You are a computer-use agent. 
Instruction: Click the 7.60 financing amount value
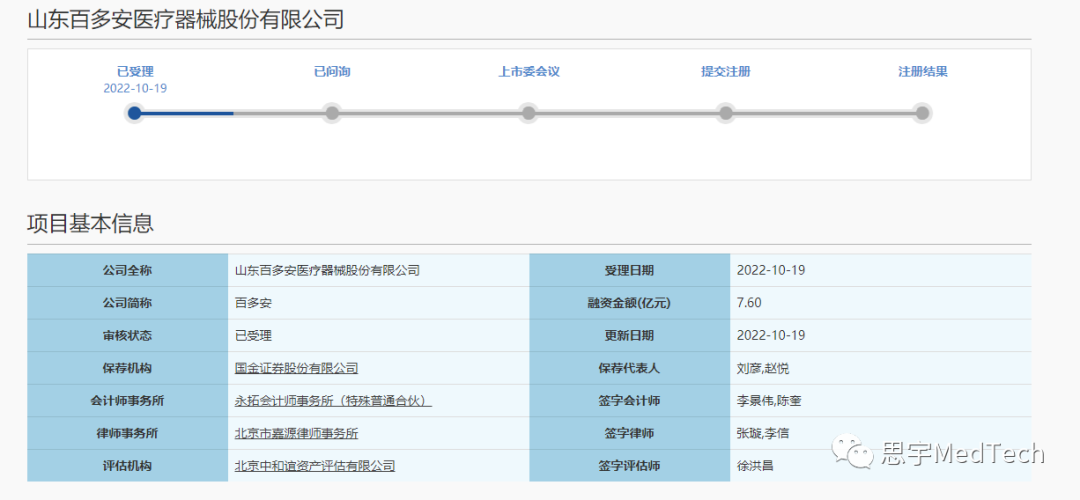(x=749, y=303)
